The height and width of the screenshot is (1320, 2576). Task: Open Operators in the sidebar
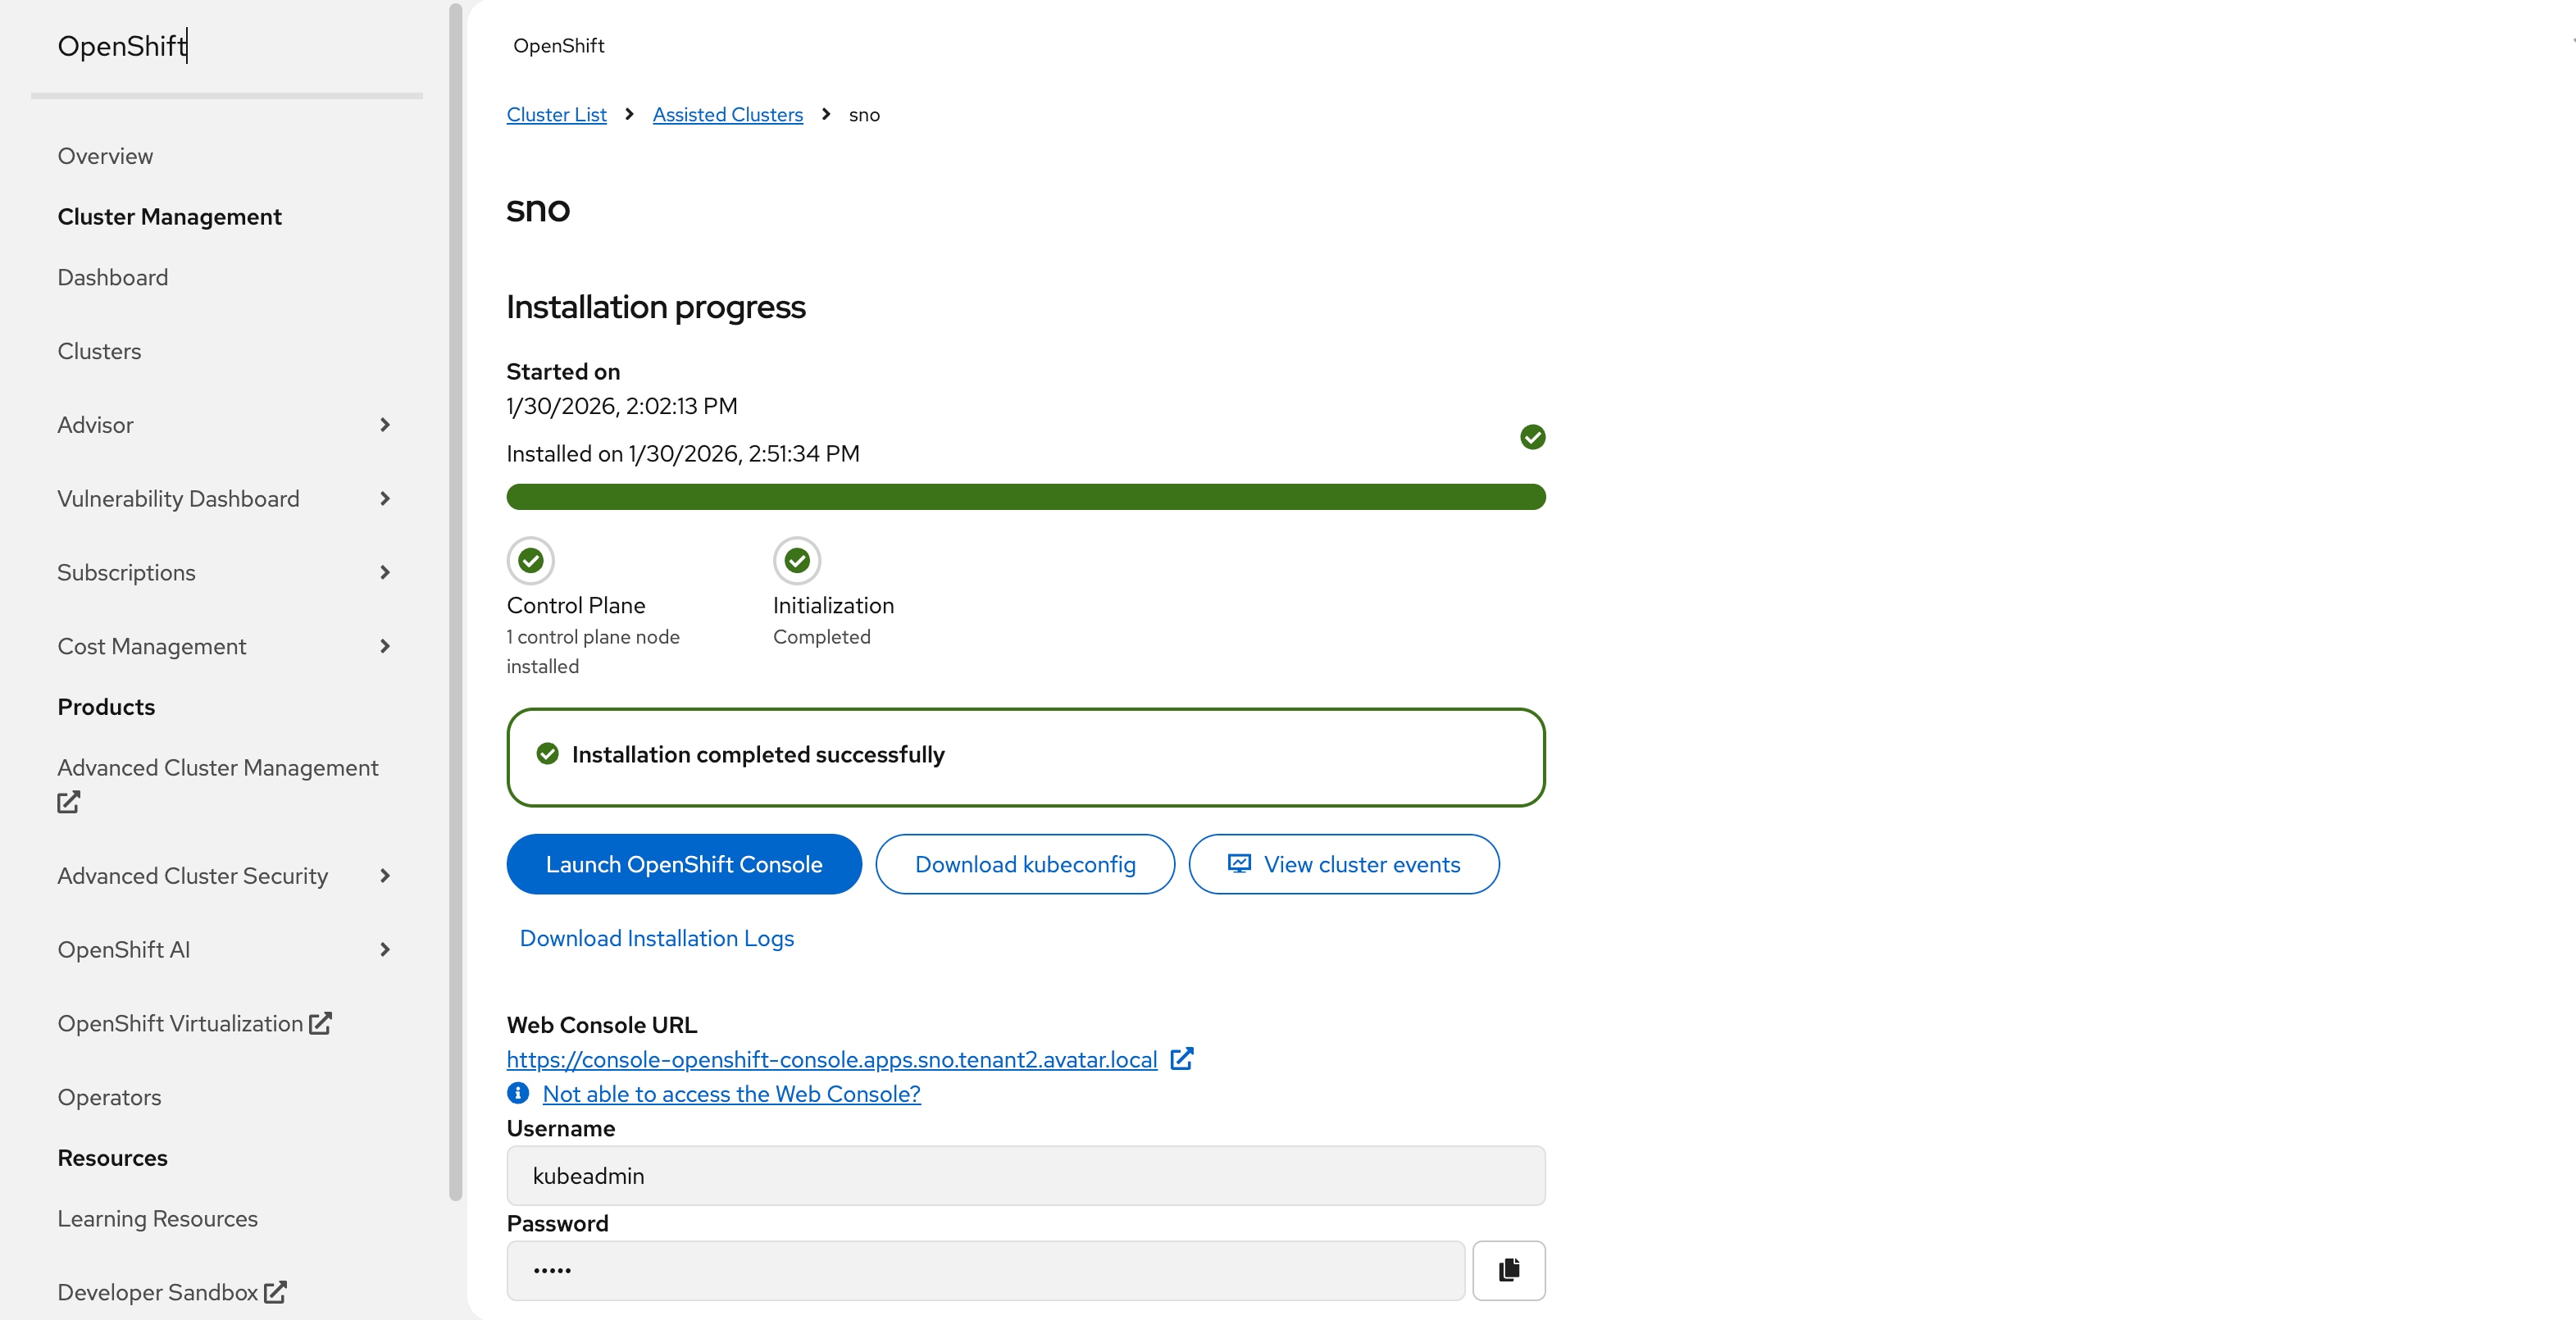pyautogui.click(x=109, y=1097)
